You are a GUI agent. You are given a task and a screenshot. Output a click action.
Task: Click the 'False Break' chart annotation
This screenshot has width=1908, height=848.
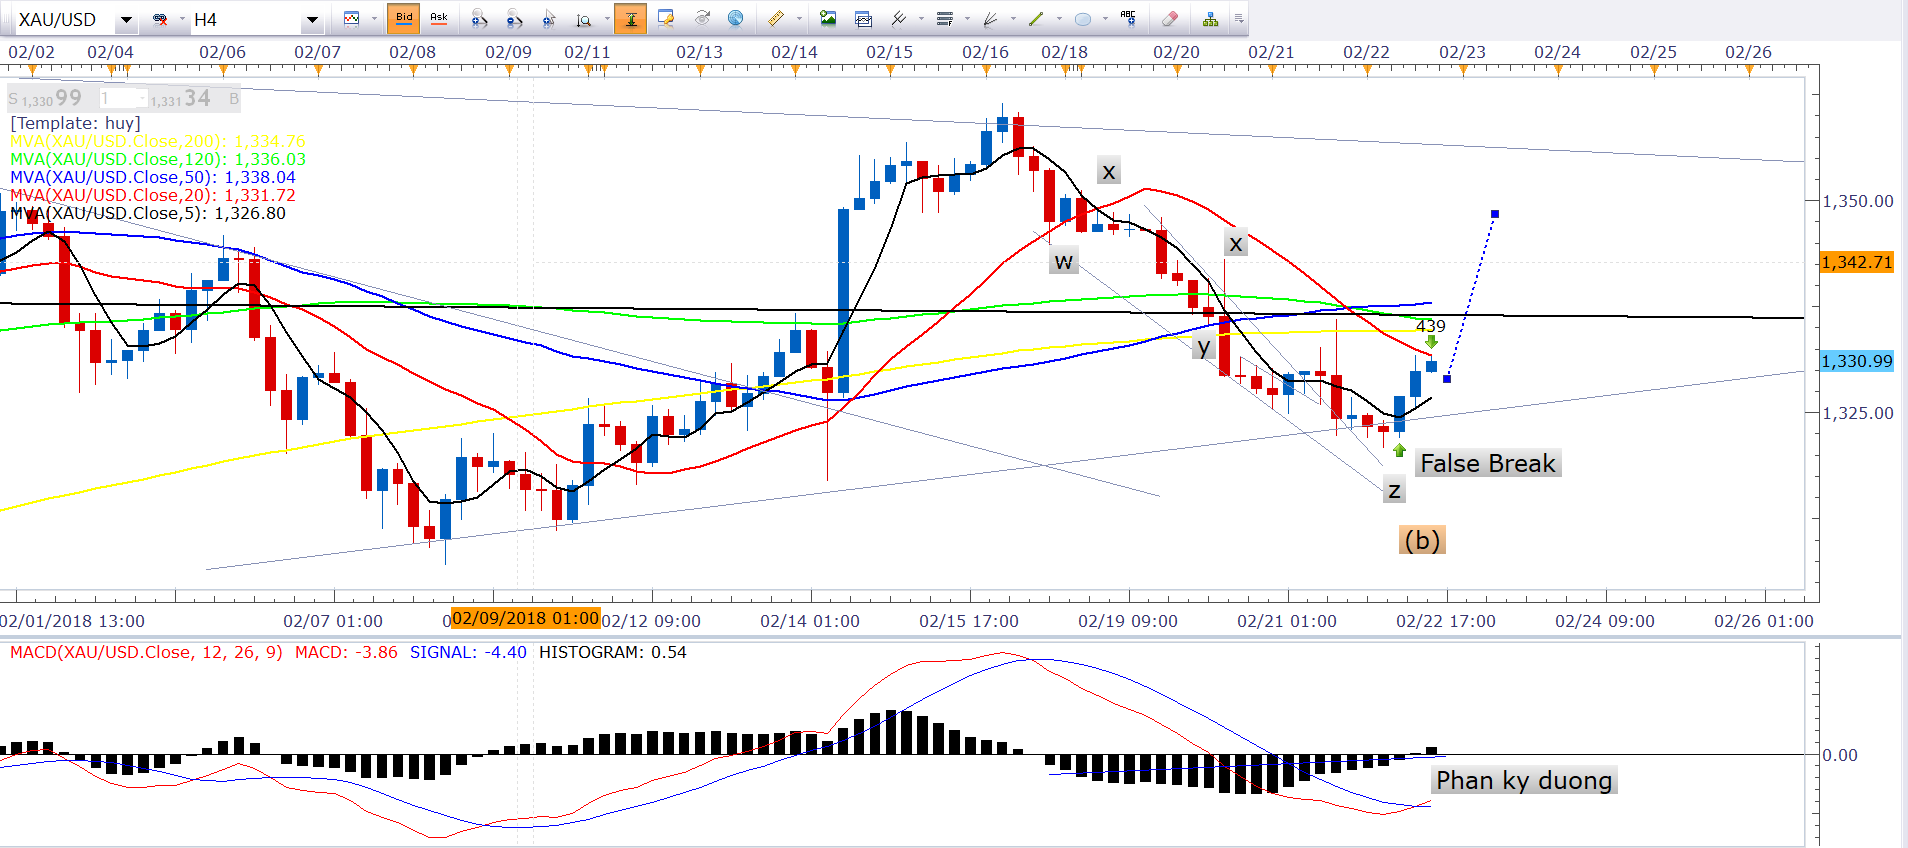click(1487, 464)
